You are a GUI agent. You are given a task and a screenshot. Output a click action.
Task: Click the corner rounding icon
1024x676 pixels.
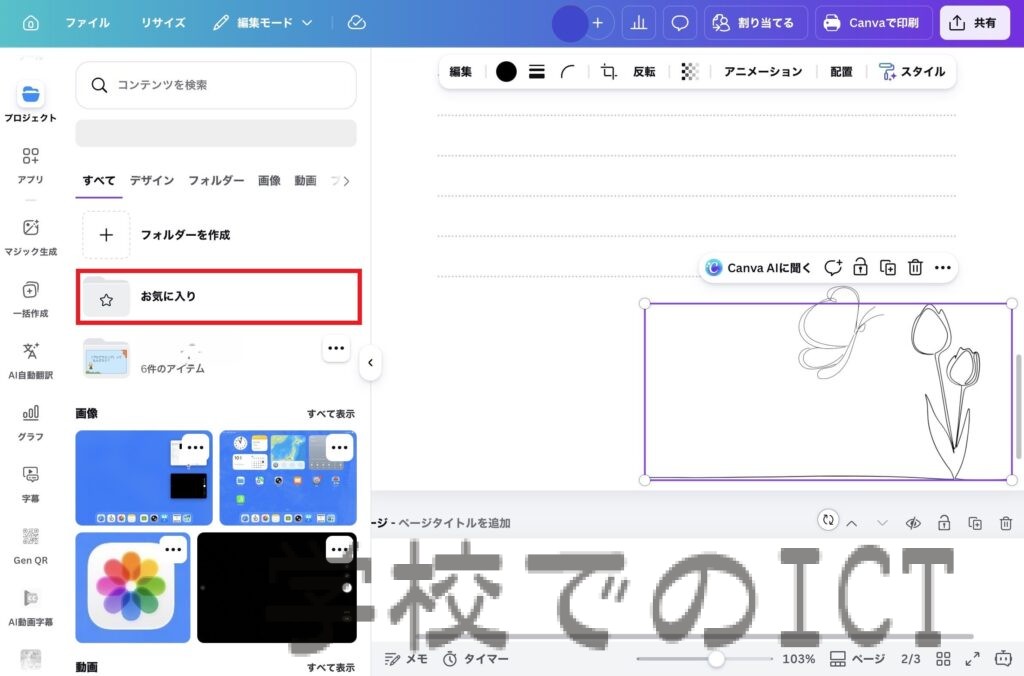(568, 72)
